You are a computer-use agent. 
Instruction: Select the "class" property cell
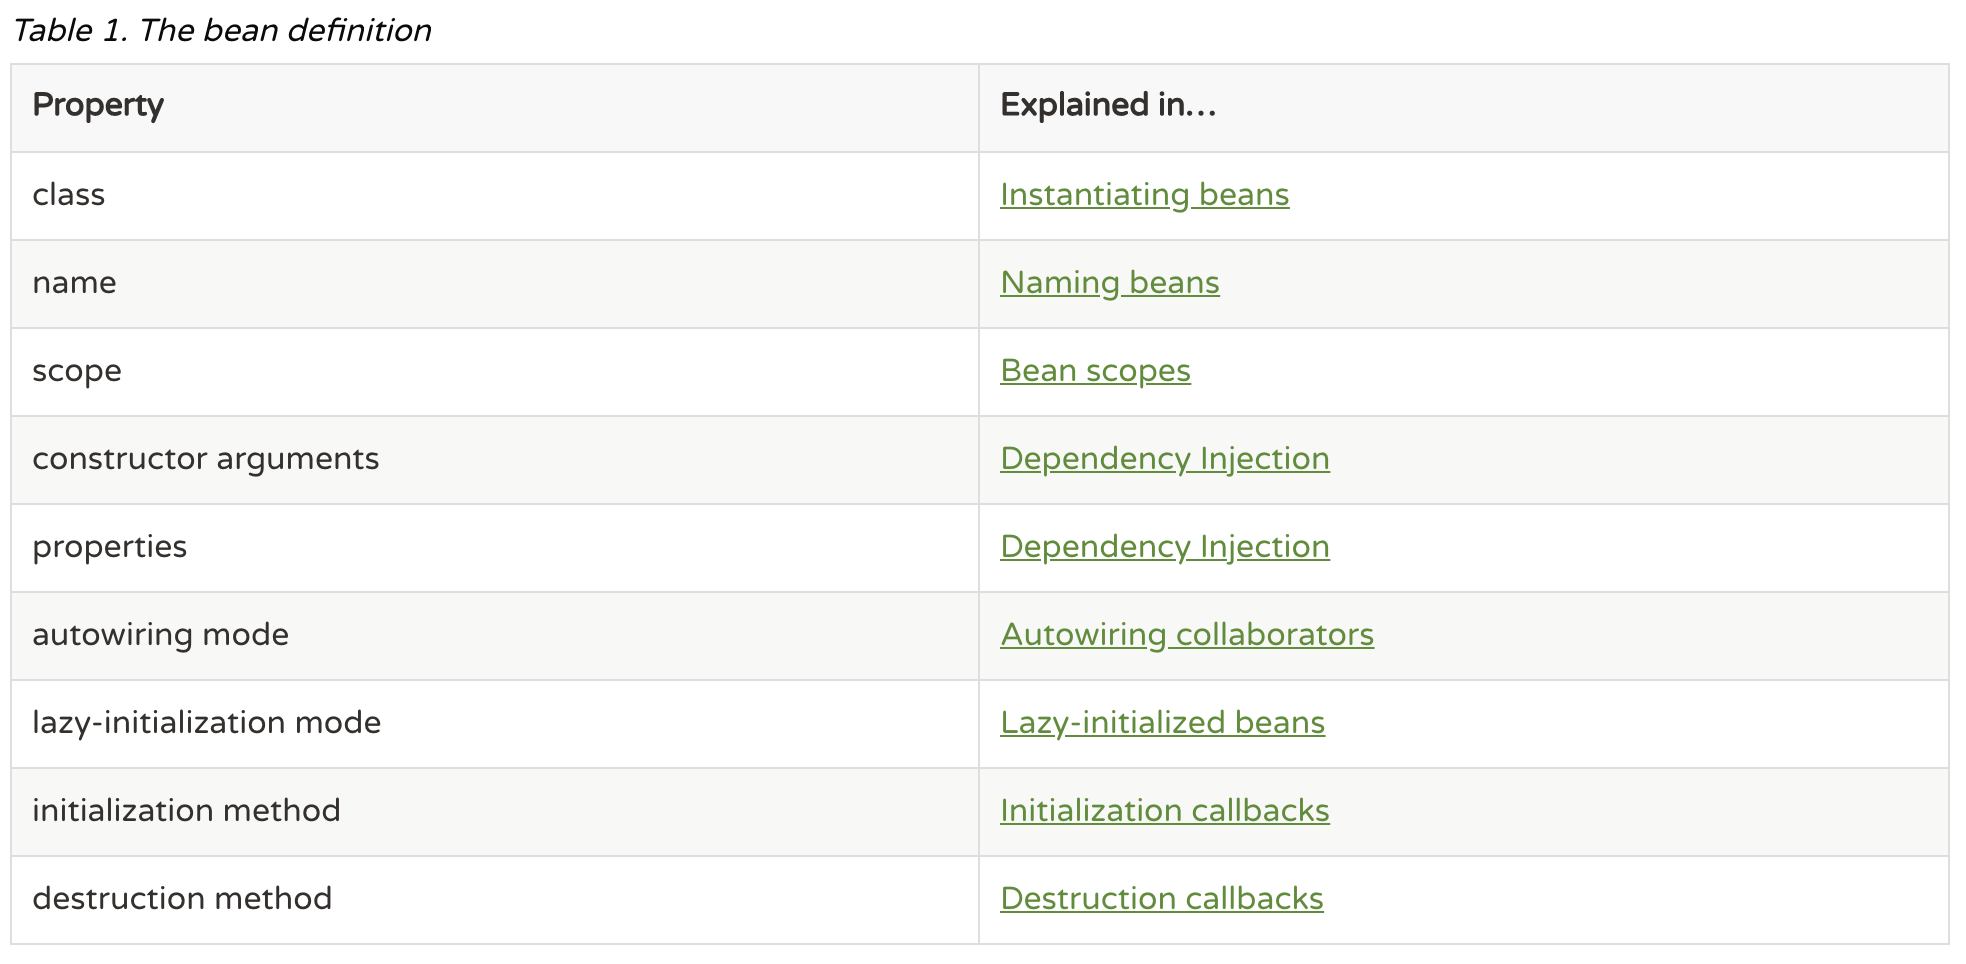click(x=69, y=195)
